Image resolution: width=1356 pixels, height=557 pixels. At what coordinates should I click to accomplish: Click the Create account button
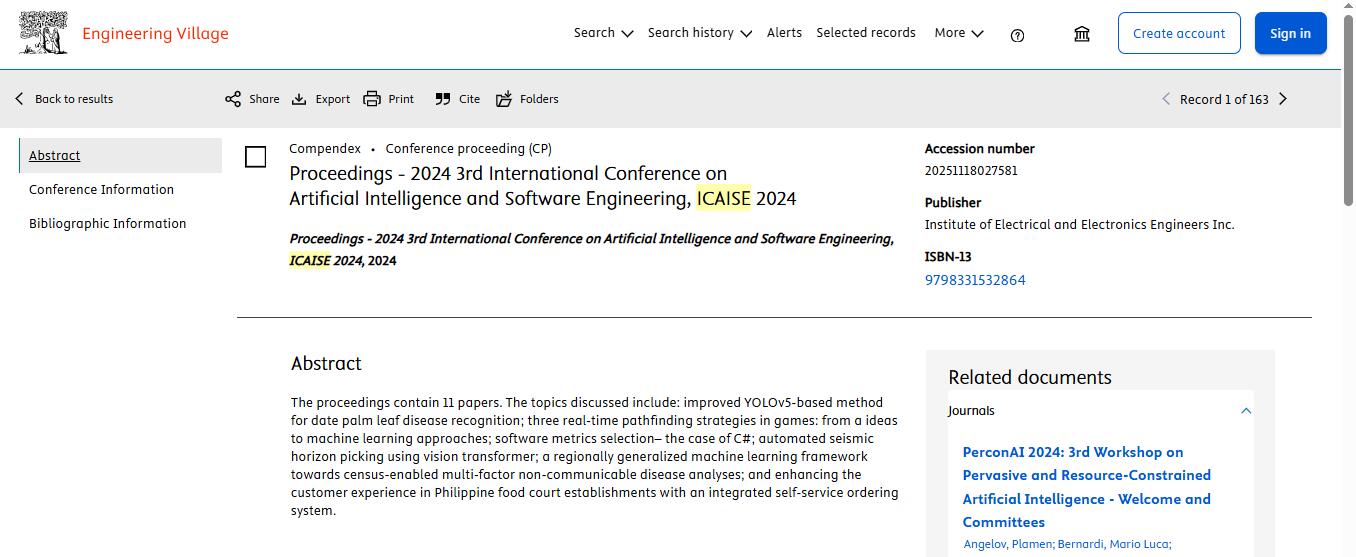(1179, 33)
